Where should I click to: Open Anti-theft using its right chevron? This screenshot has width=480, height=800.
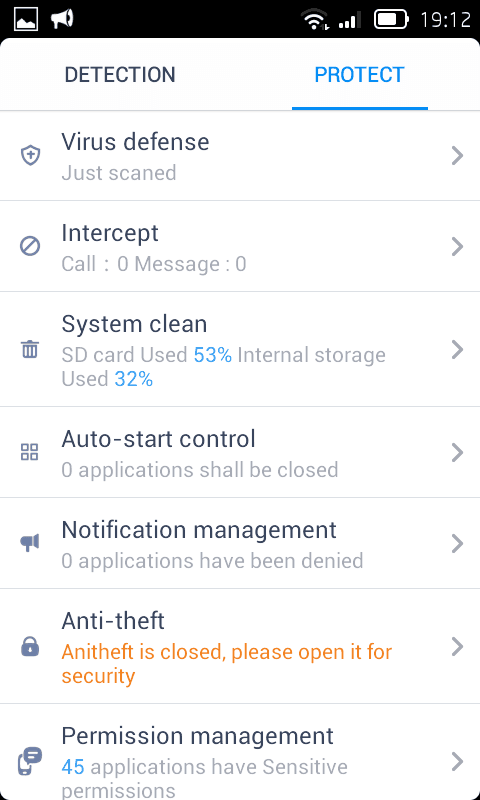point(458,646)
